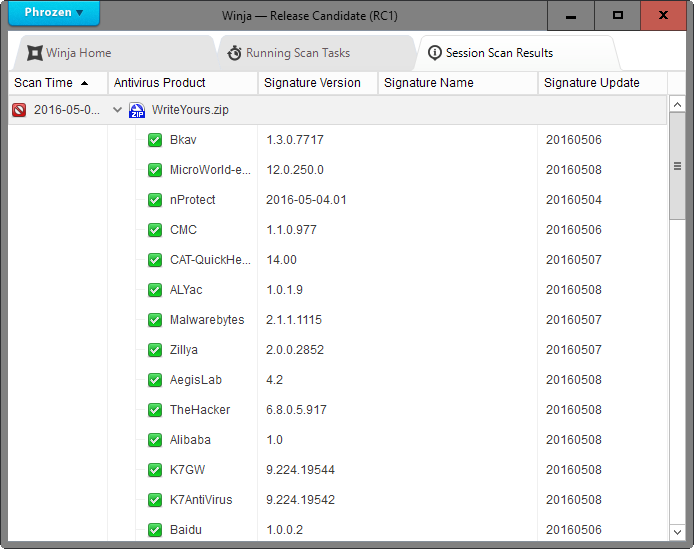694x549 pixels.
Task: Minimize the Winja window
Action: [x=571, y=15]
